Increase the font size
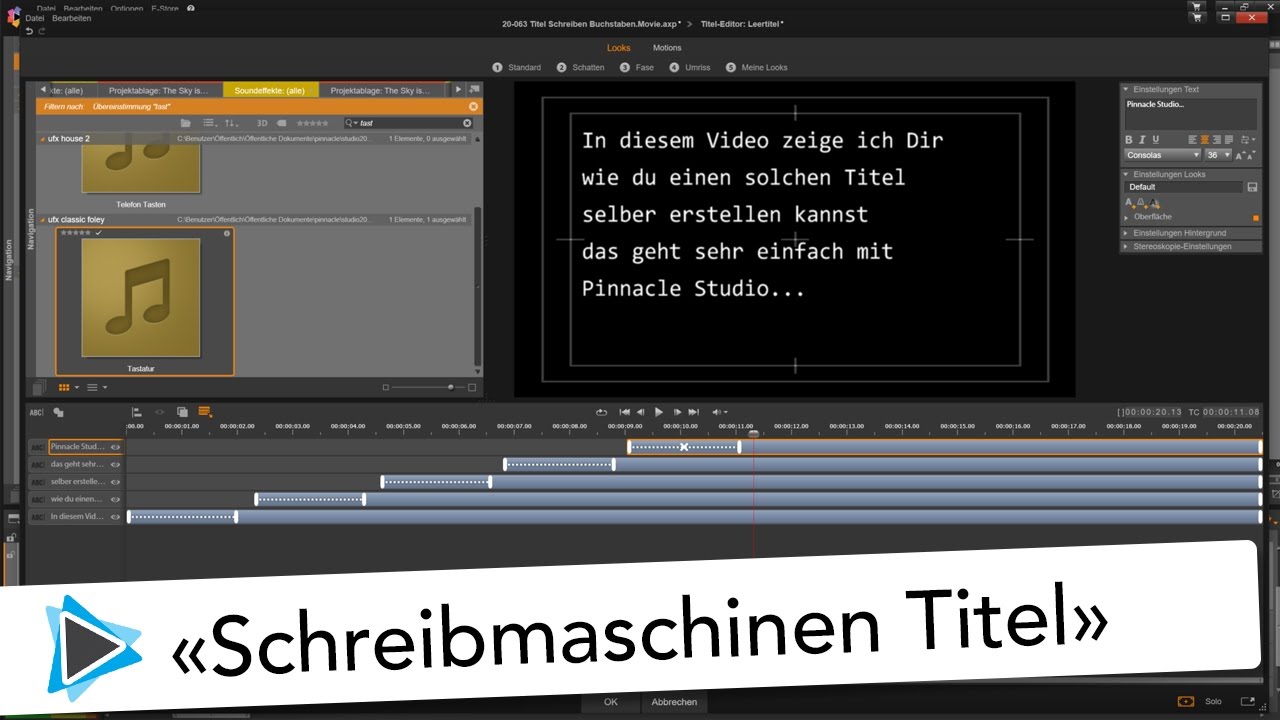The width and height of the screenshot is (1280, 720). [x=1240, y=155]
